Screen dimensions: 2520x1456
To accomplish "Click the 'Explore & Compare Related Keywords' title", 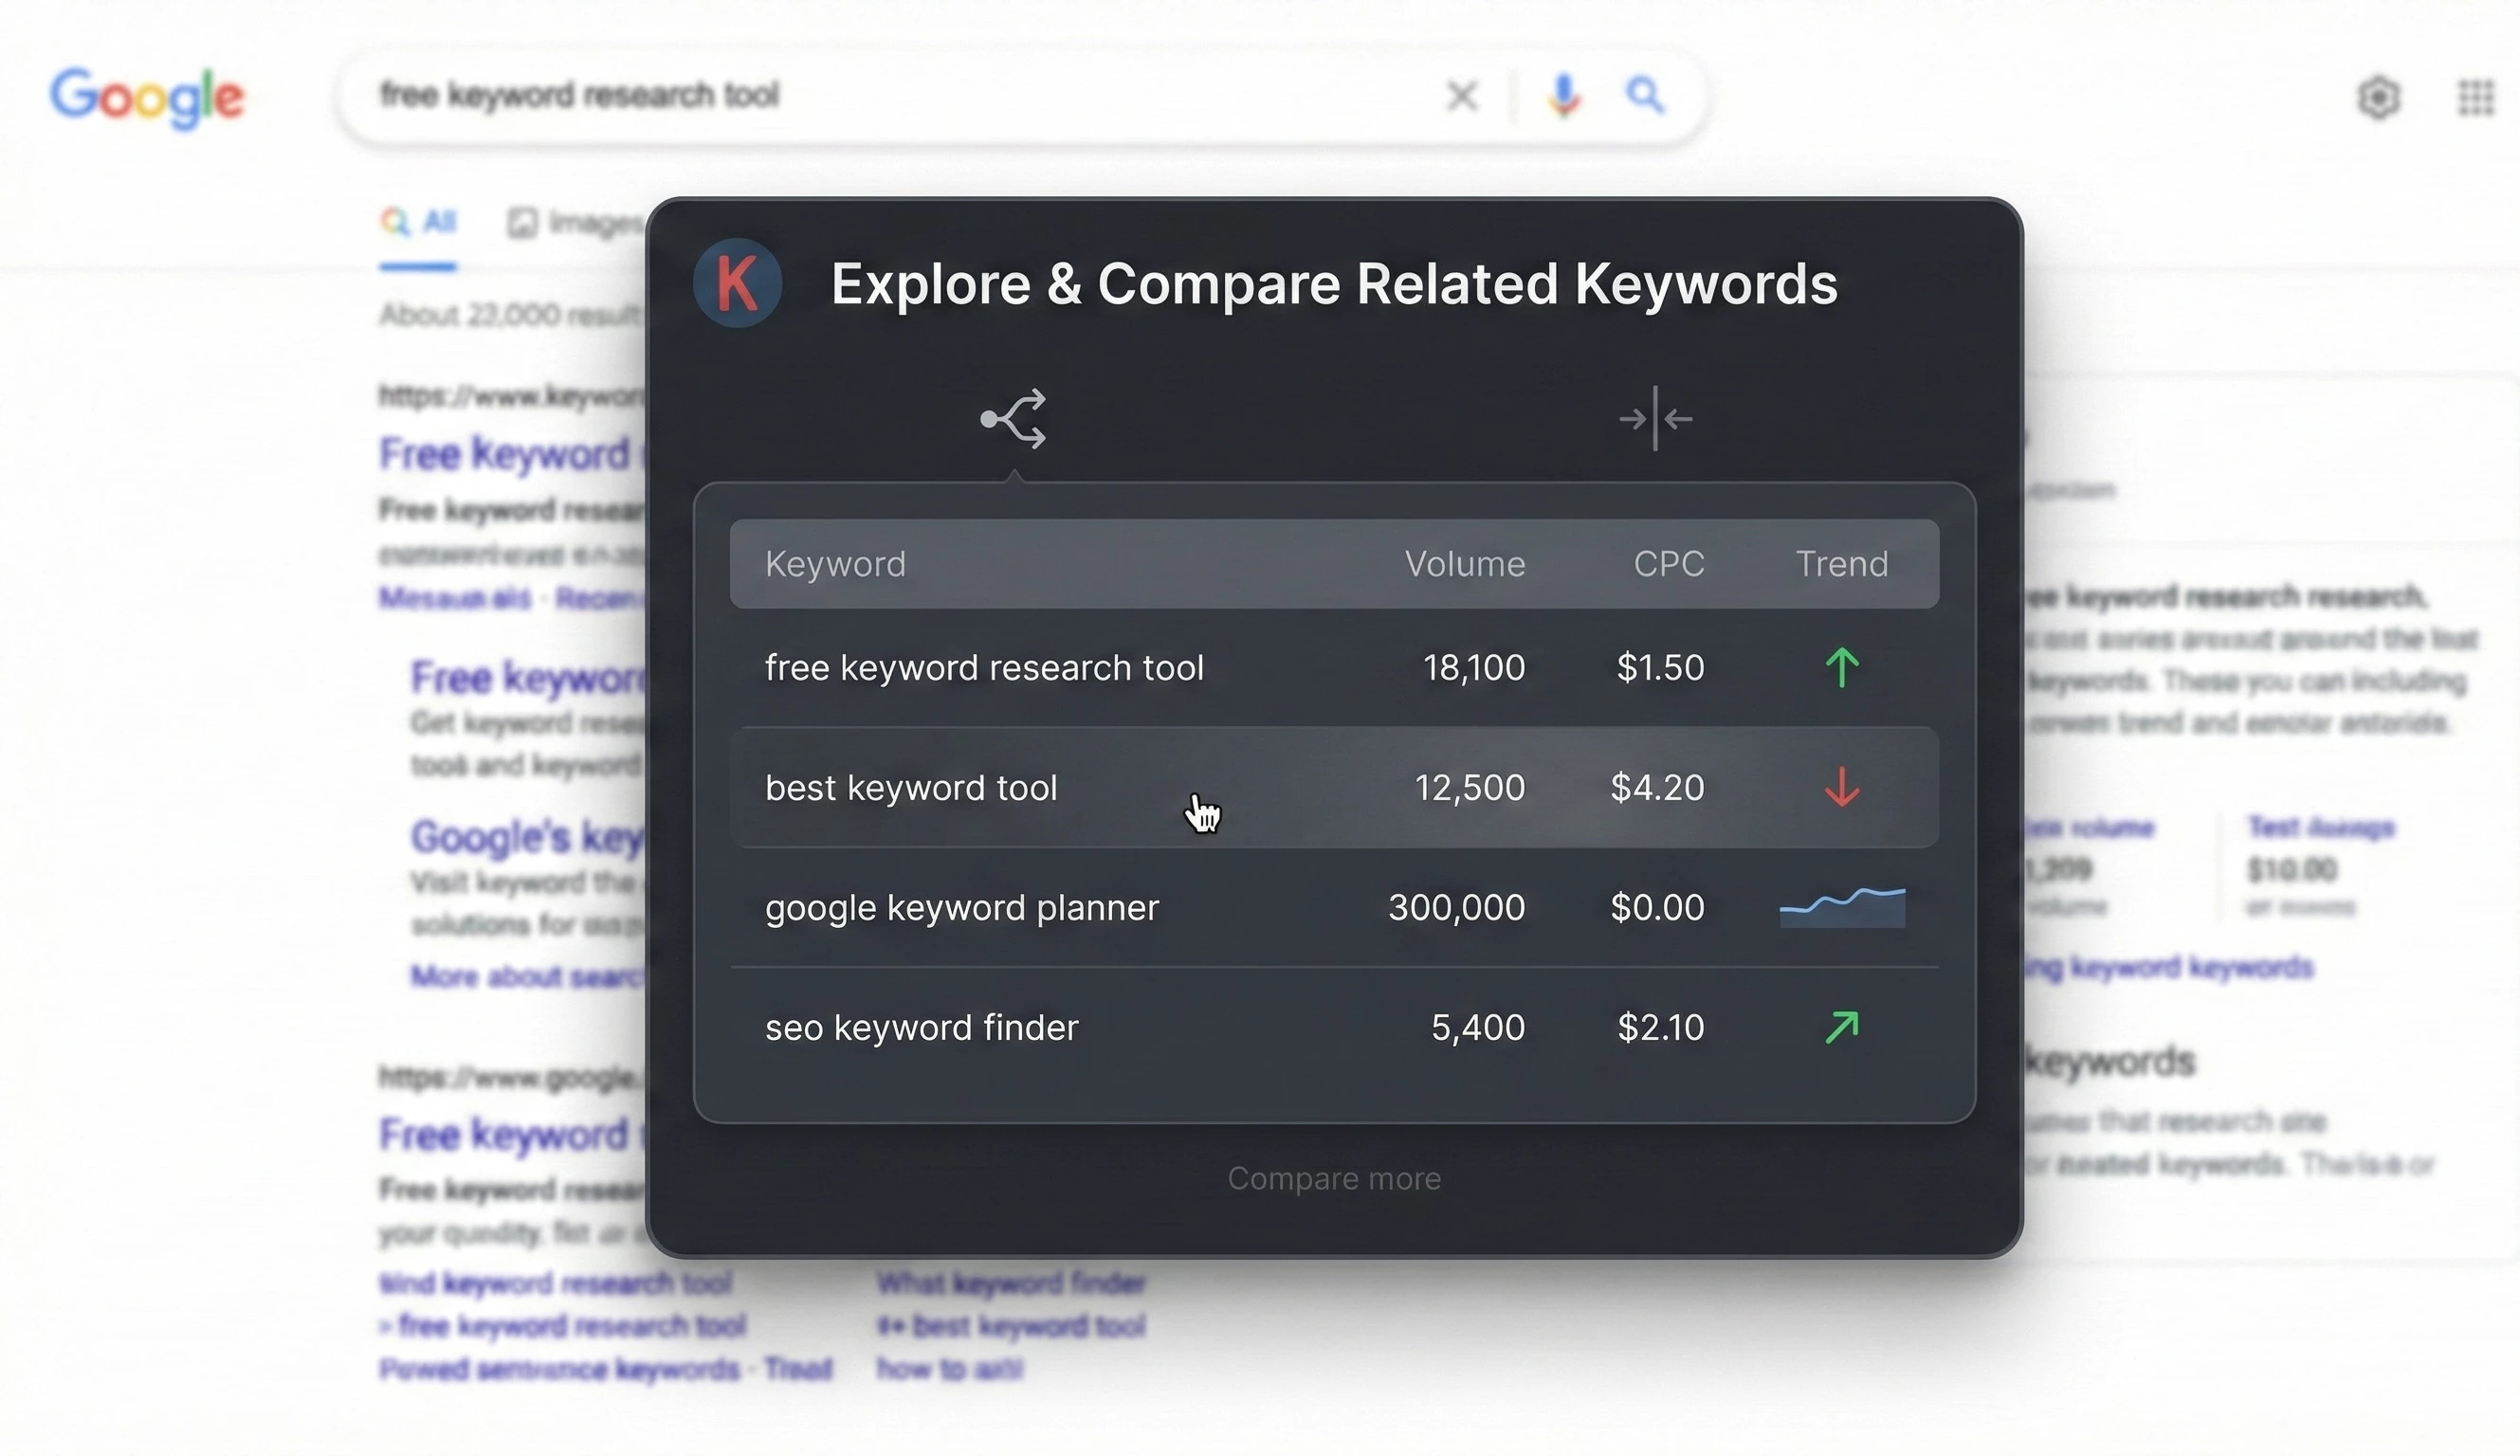I will tap(1334, 284).
